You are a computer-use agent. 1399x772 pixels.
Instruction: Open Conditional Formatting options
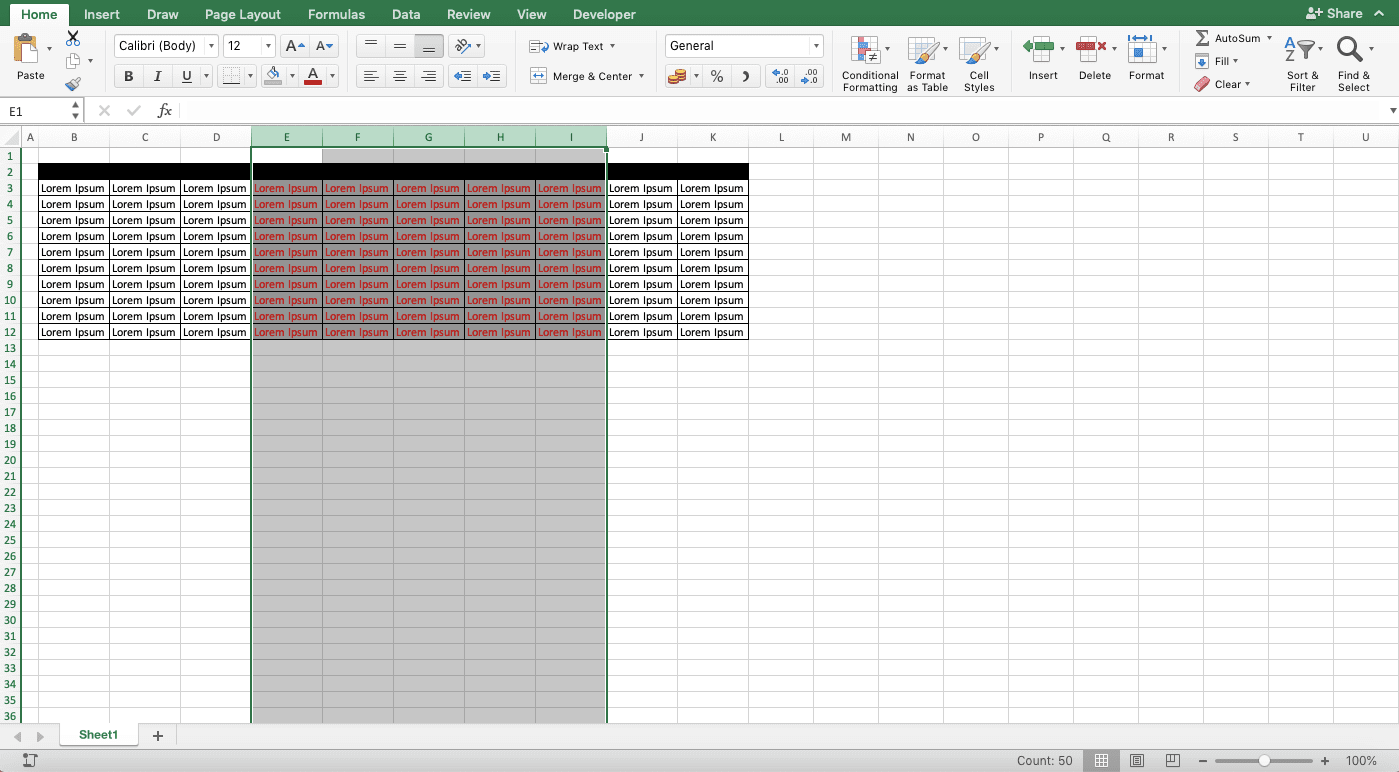click(869, 62)
